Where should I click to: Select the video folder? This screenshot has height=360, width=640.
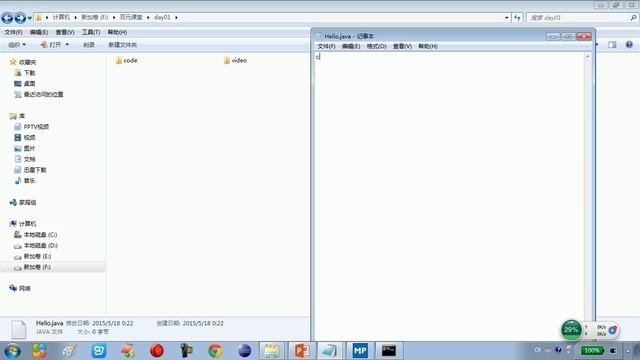click(x=236, y=60)
